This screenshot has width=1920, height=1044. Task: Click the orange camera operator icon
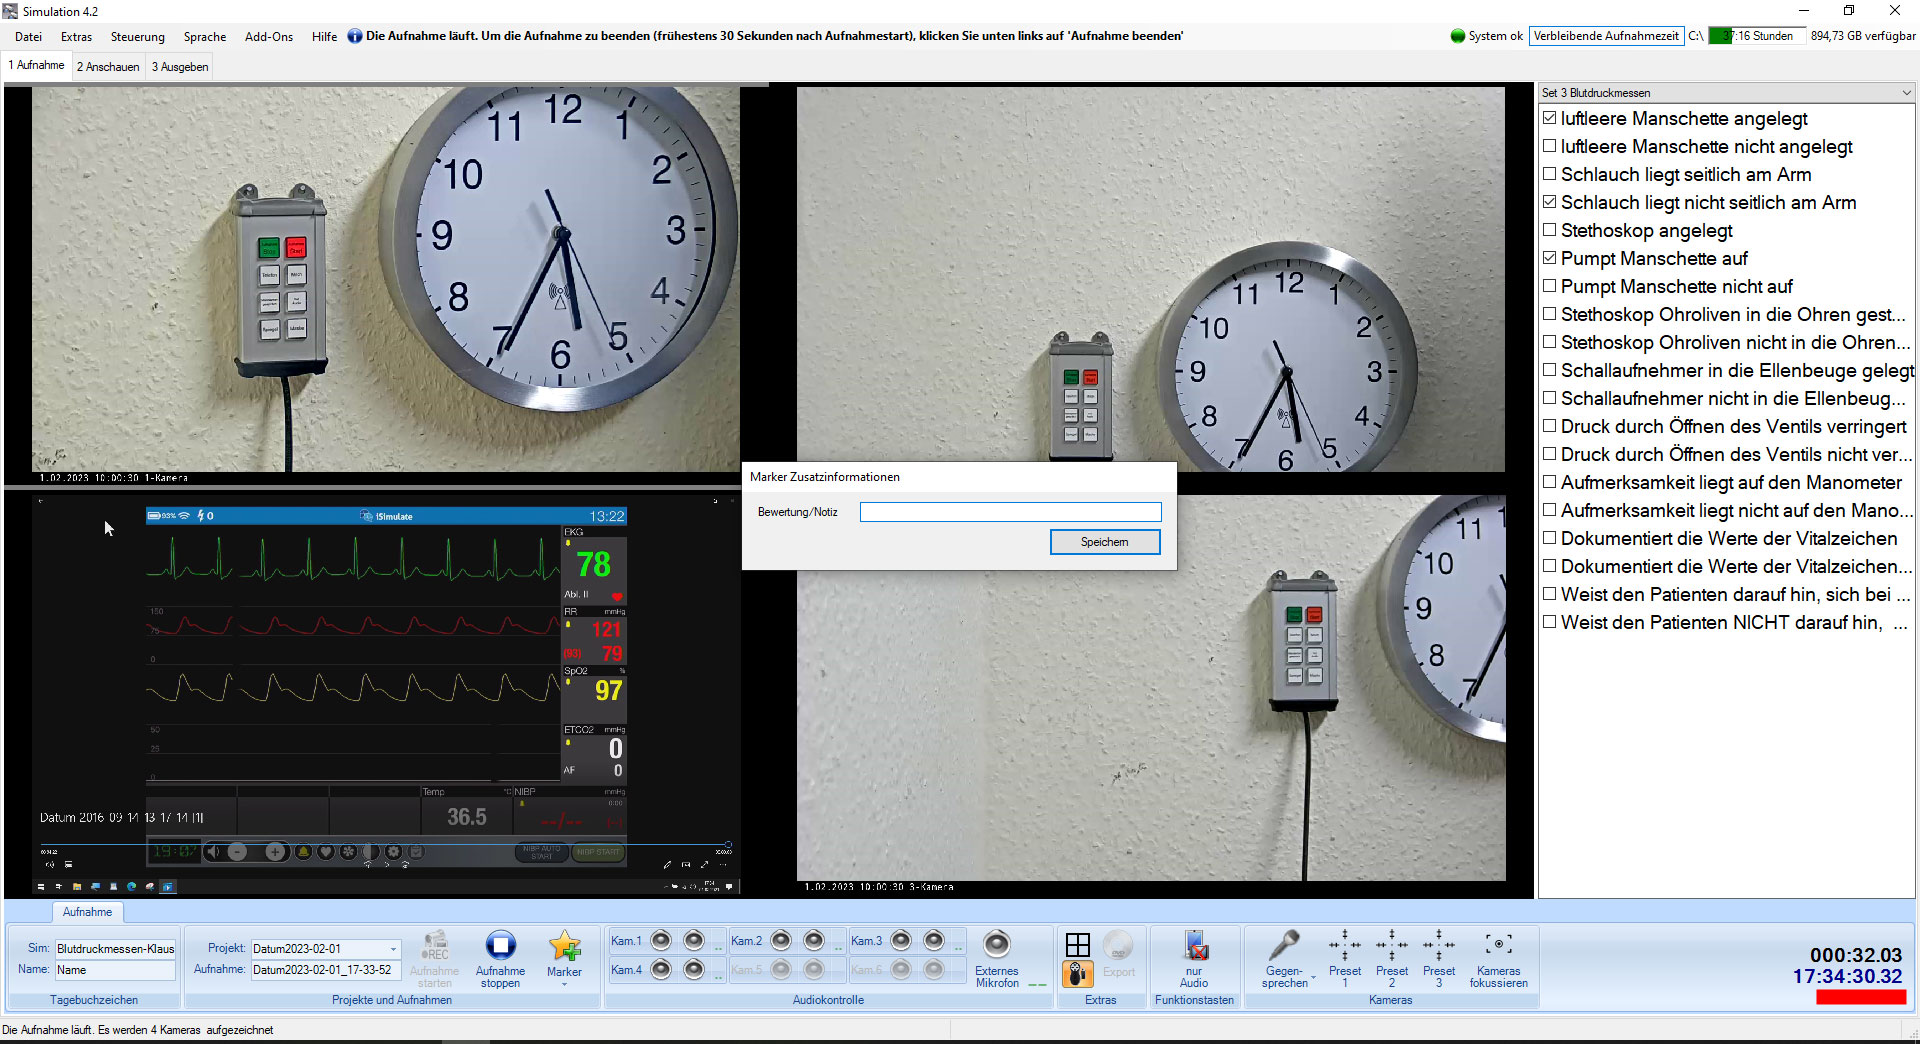click(1078, 973)
